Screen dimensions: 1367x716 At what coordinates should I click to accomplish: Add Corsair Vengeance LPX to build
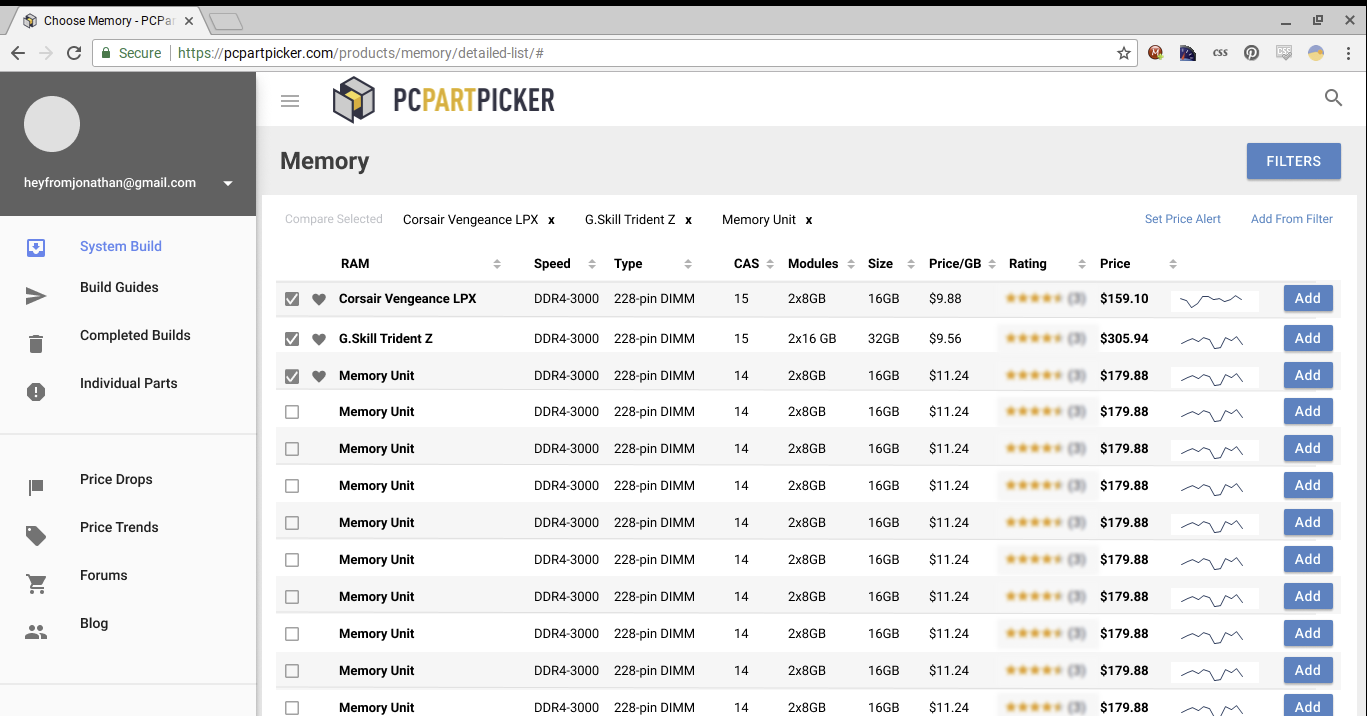[x=1308, y=299]
